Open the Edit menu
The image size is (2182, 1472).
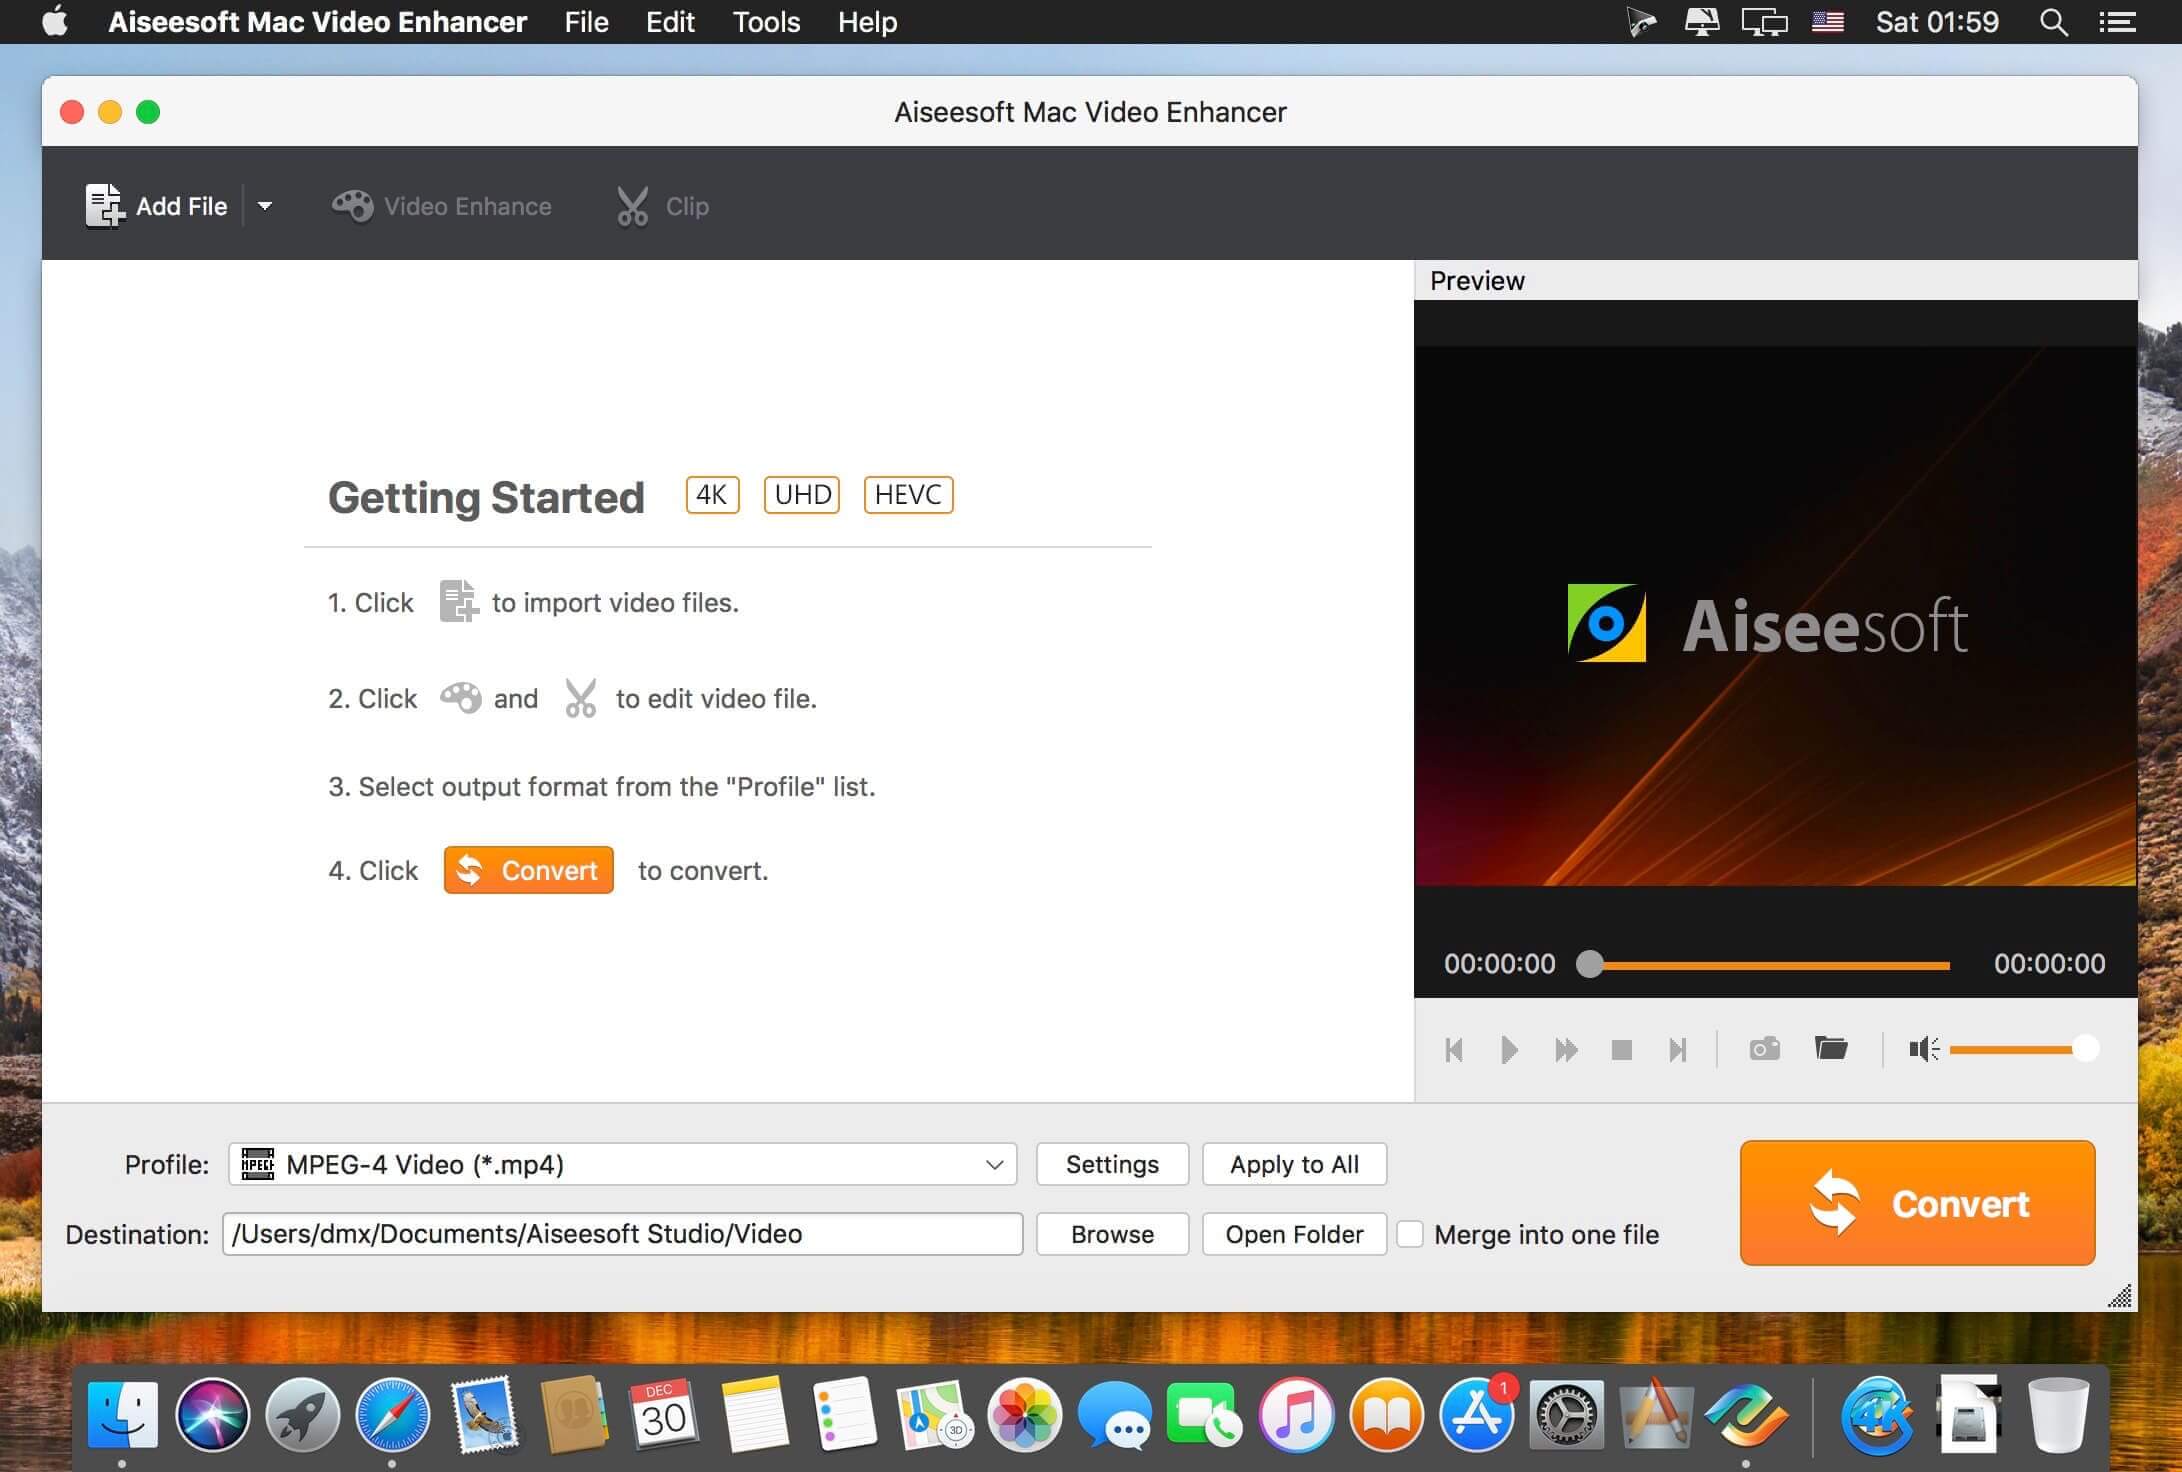tap(670, 22)
